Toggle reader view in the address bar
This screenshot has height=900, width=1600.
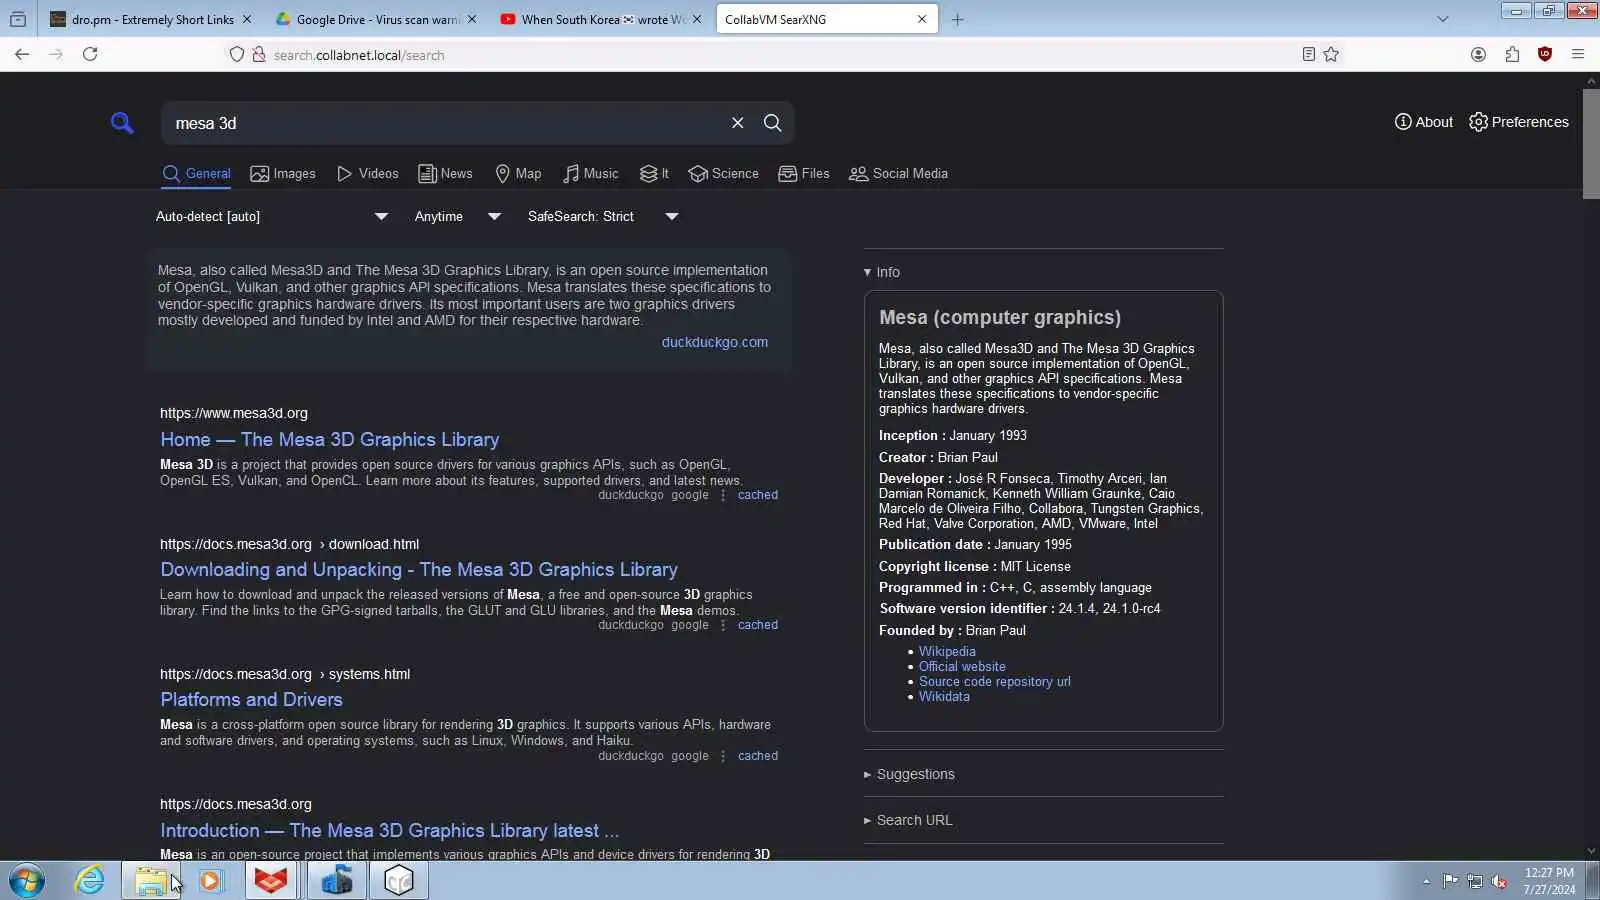coord(1308,54)
